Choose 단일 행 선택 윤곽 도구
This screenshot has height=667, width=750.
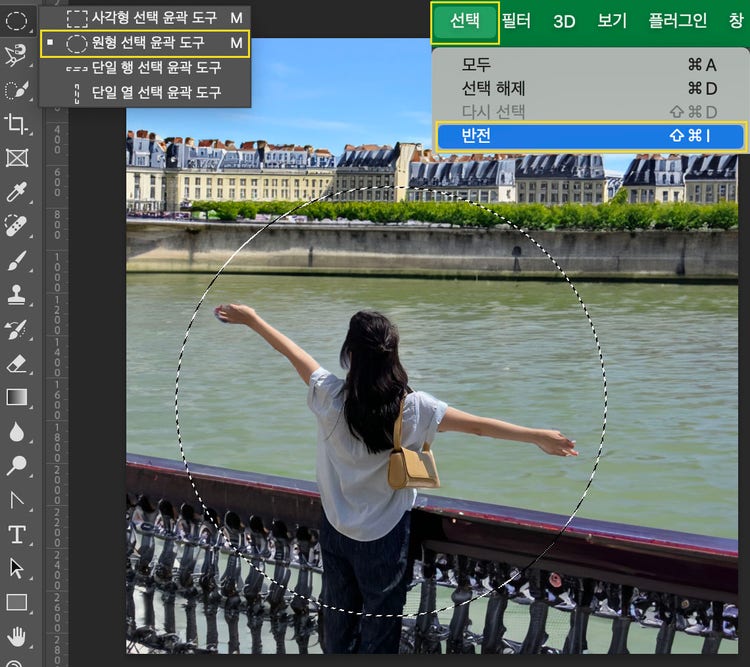click(x=145, y=68)
